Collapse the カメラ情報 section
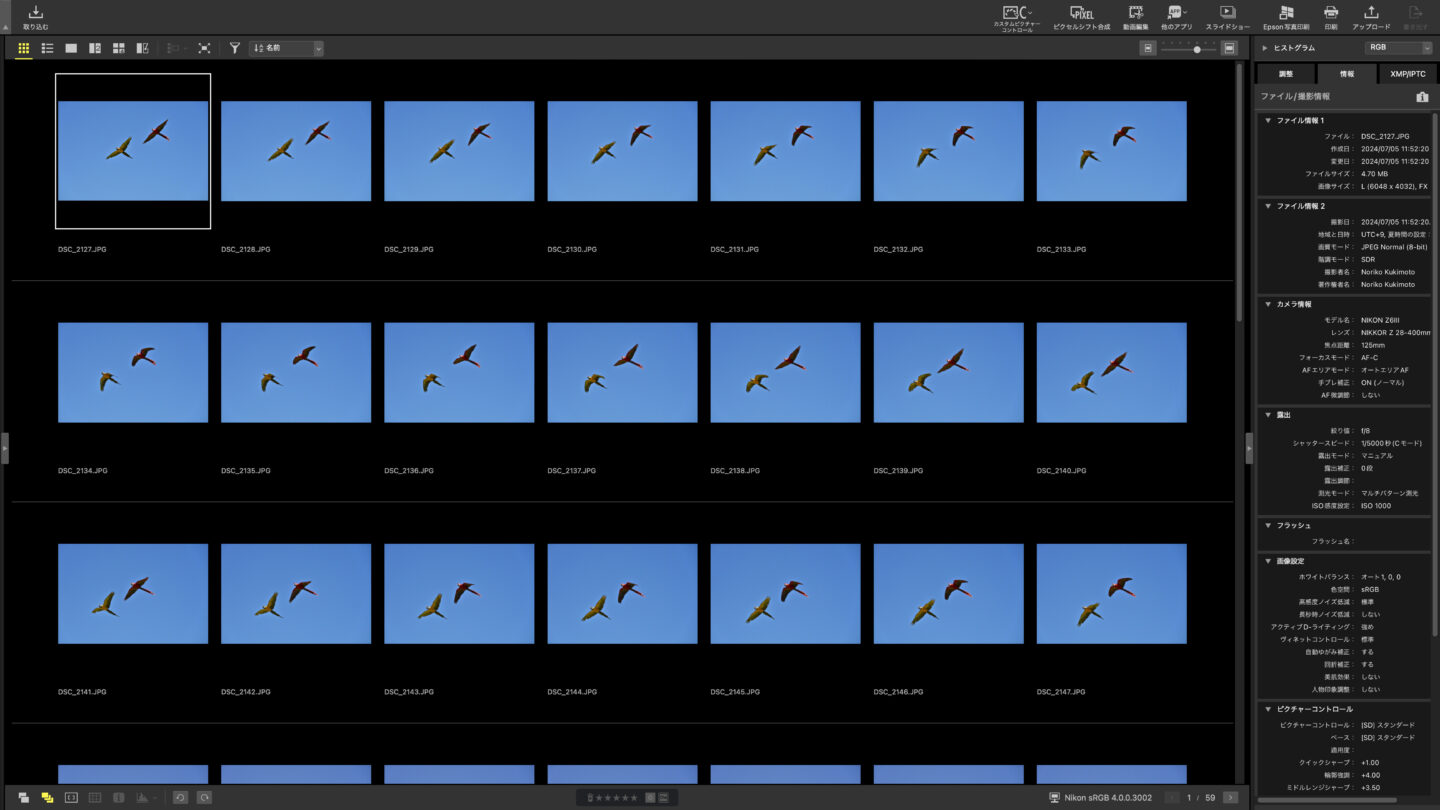Viewport: 1440px width, 810px height. (1268, 304)
